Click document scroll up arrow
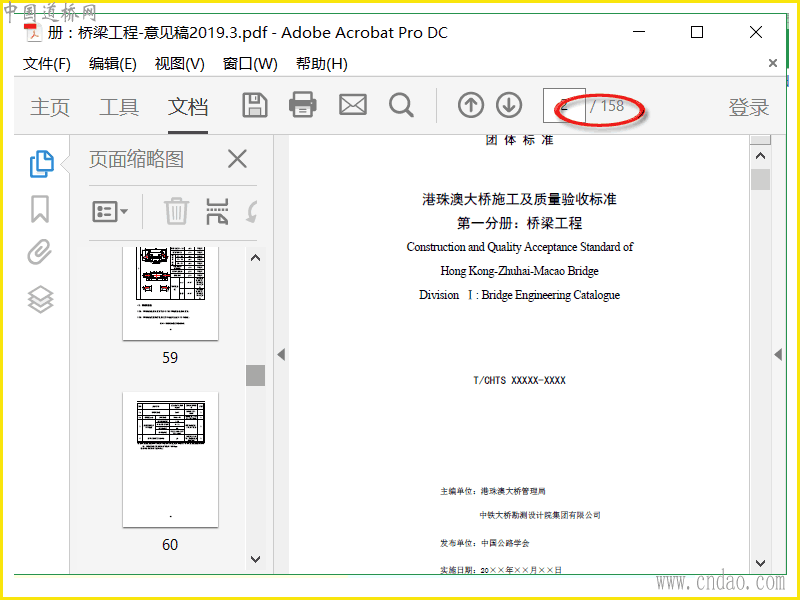This screenshot has height=600, width=800. 760,156
